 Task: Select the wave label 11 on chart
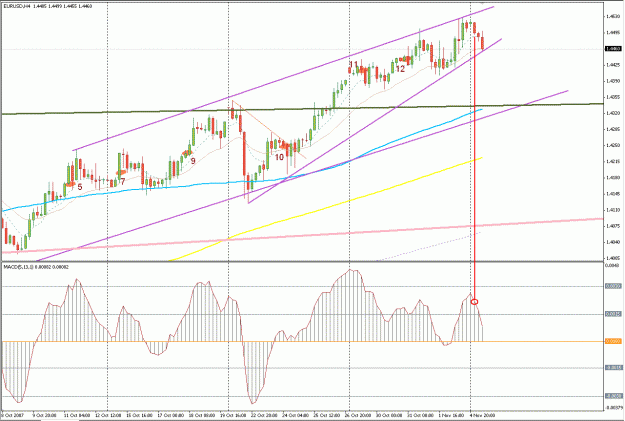coord(354,64)
